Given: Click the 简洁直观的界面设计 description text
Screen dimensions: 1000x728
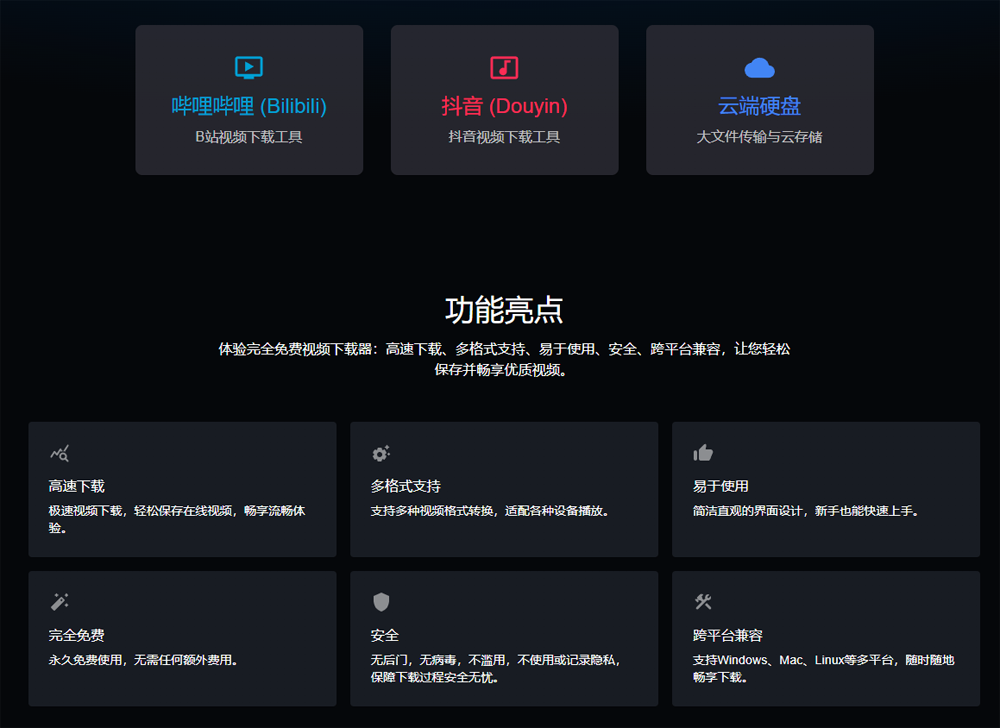Looking at the screenshot, I should 805,511.
